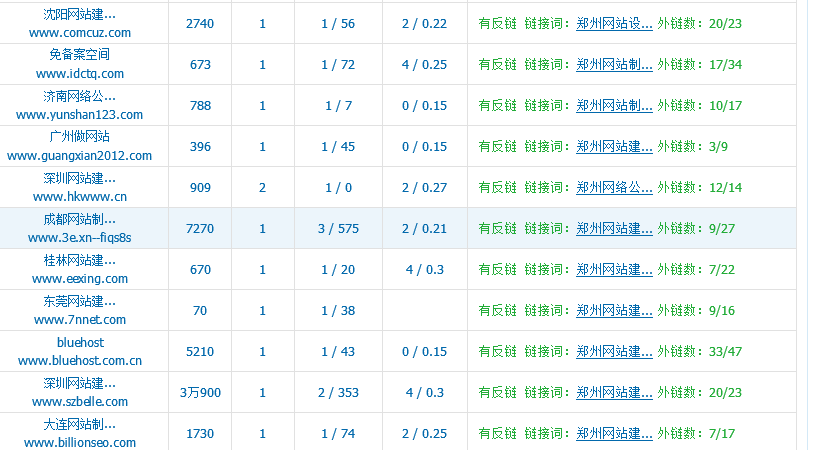Open the www.bluehost.com.cn URL
Viewport: 814px width, 450px height.
pos(80,360)
